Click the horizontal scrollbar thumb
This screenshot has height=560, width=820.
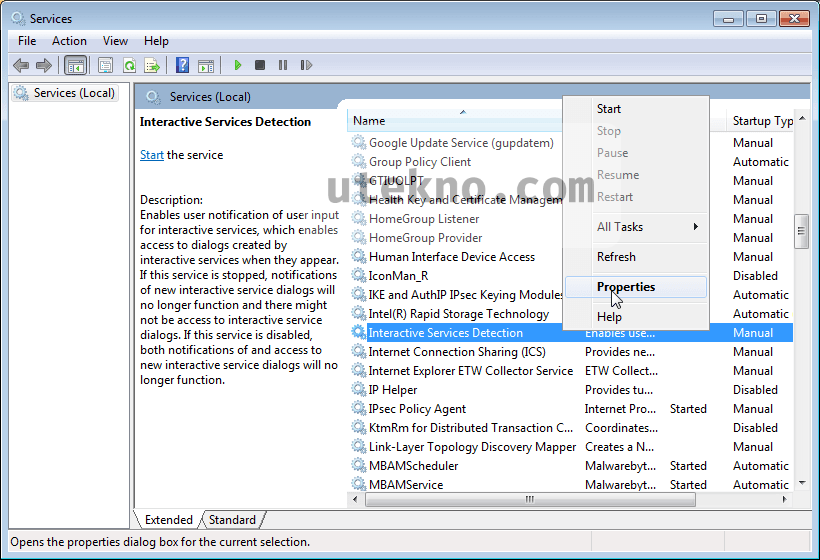tap(530, 499)
